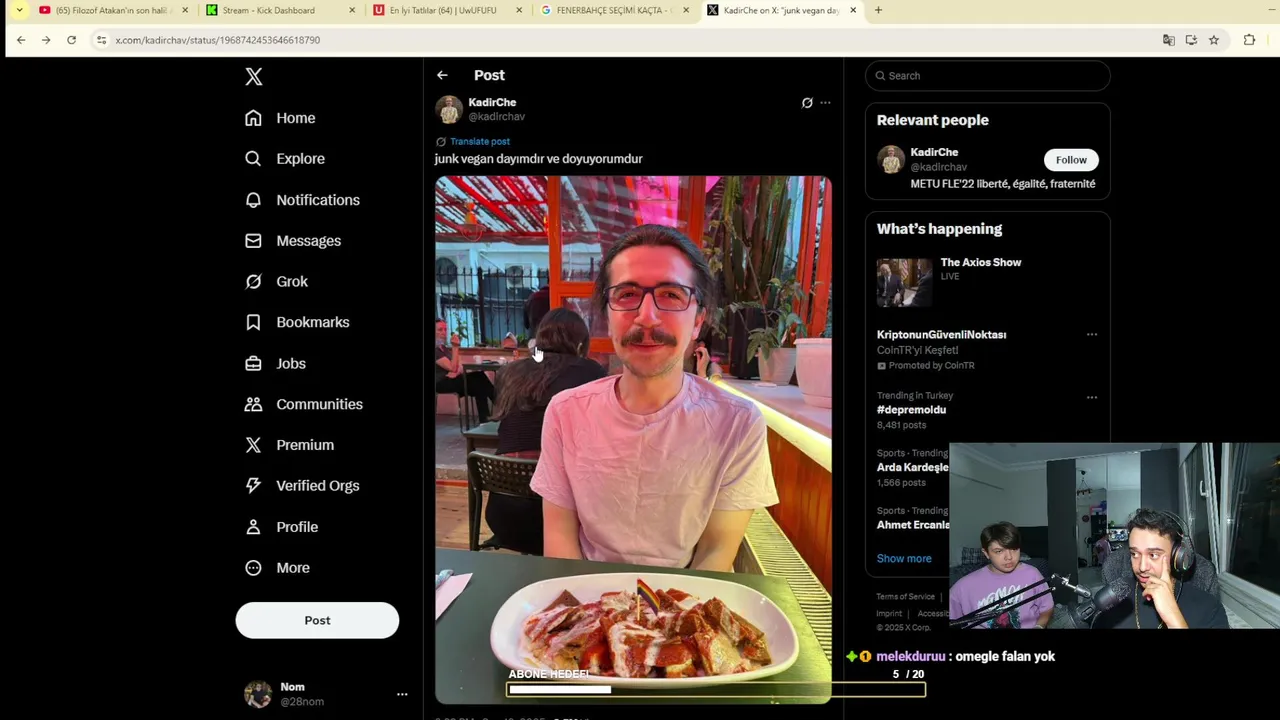Close the Kick Dashboard tab
The height and width of the screenshot is (720, 1280).
tap(352, 10)
